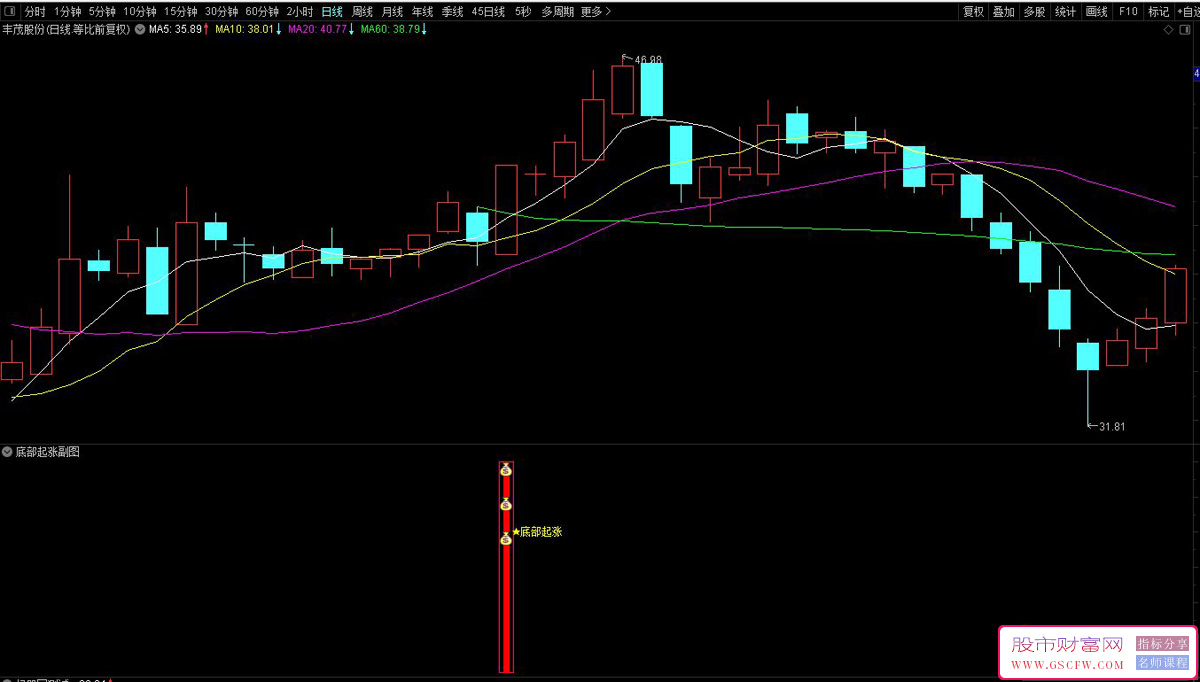Activate the 画线 drawing tool

tap(1097, 12)
